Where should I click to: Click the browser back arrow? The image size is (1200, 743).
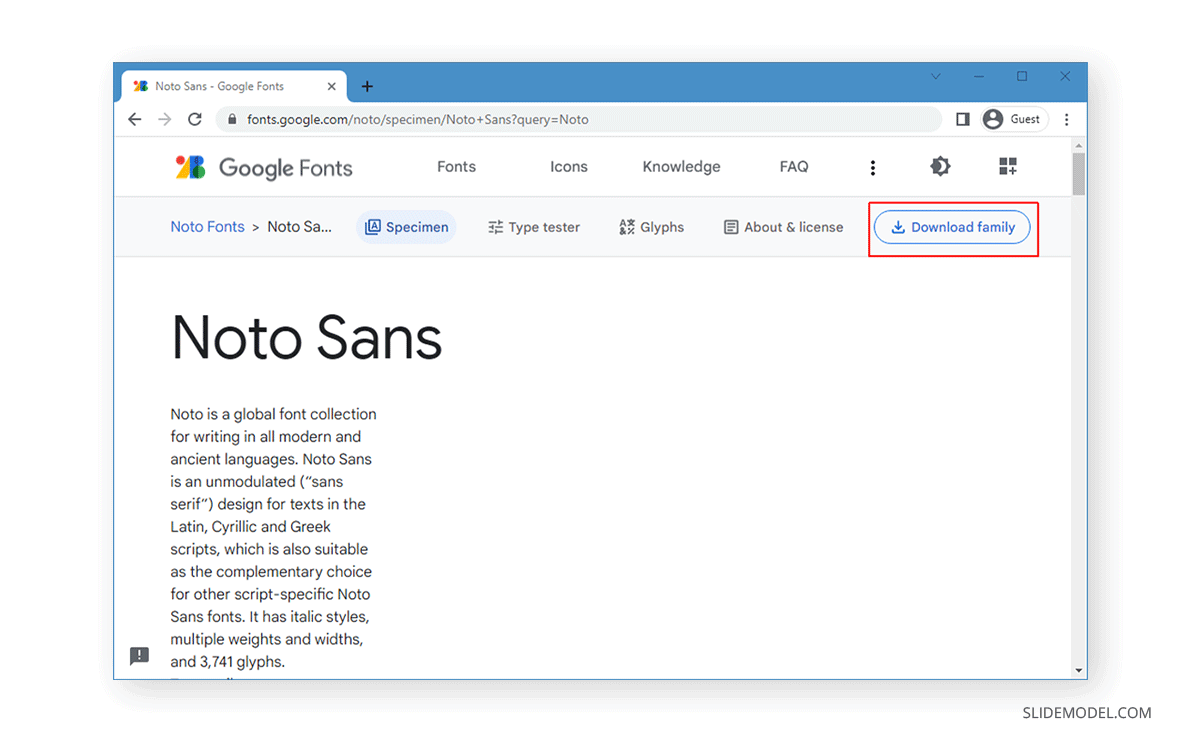pos(135,119)
